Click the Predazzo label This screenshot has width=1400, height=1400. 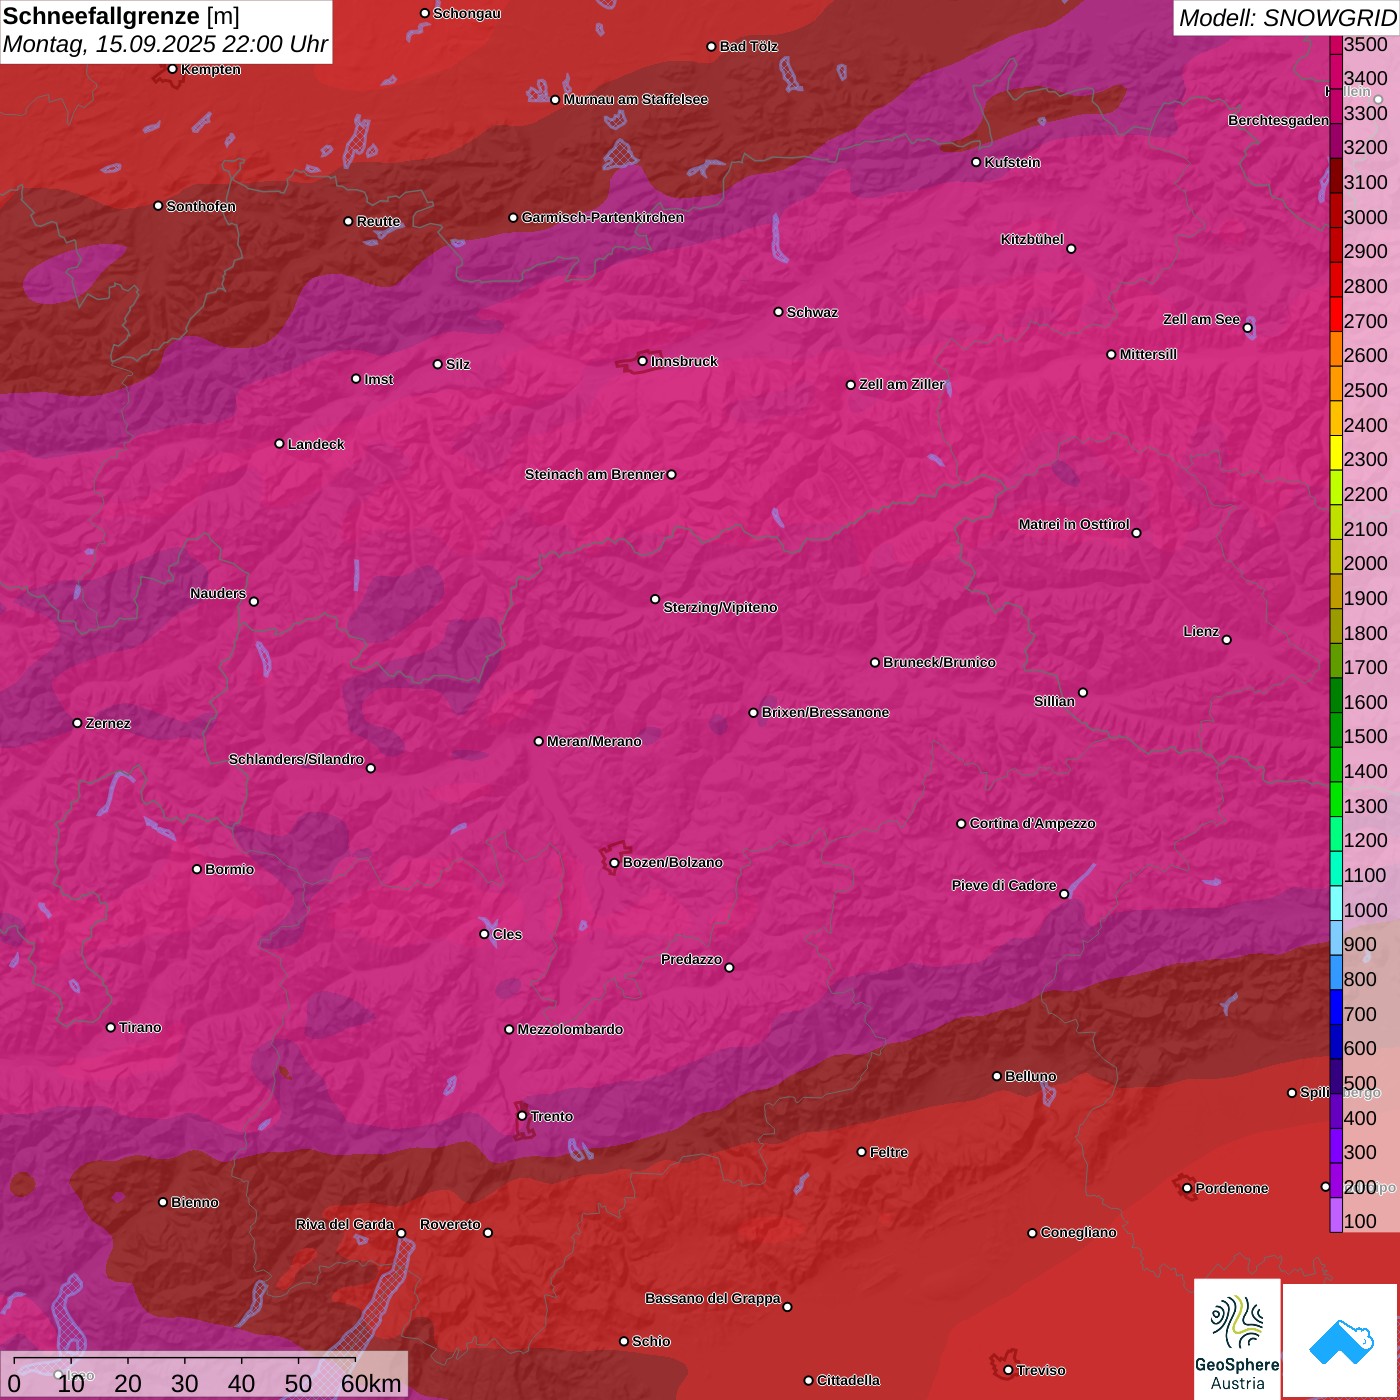691,959
